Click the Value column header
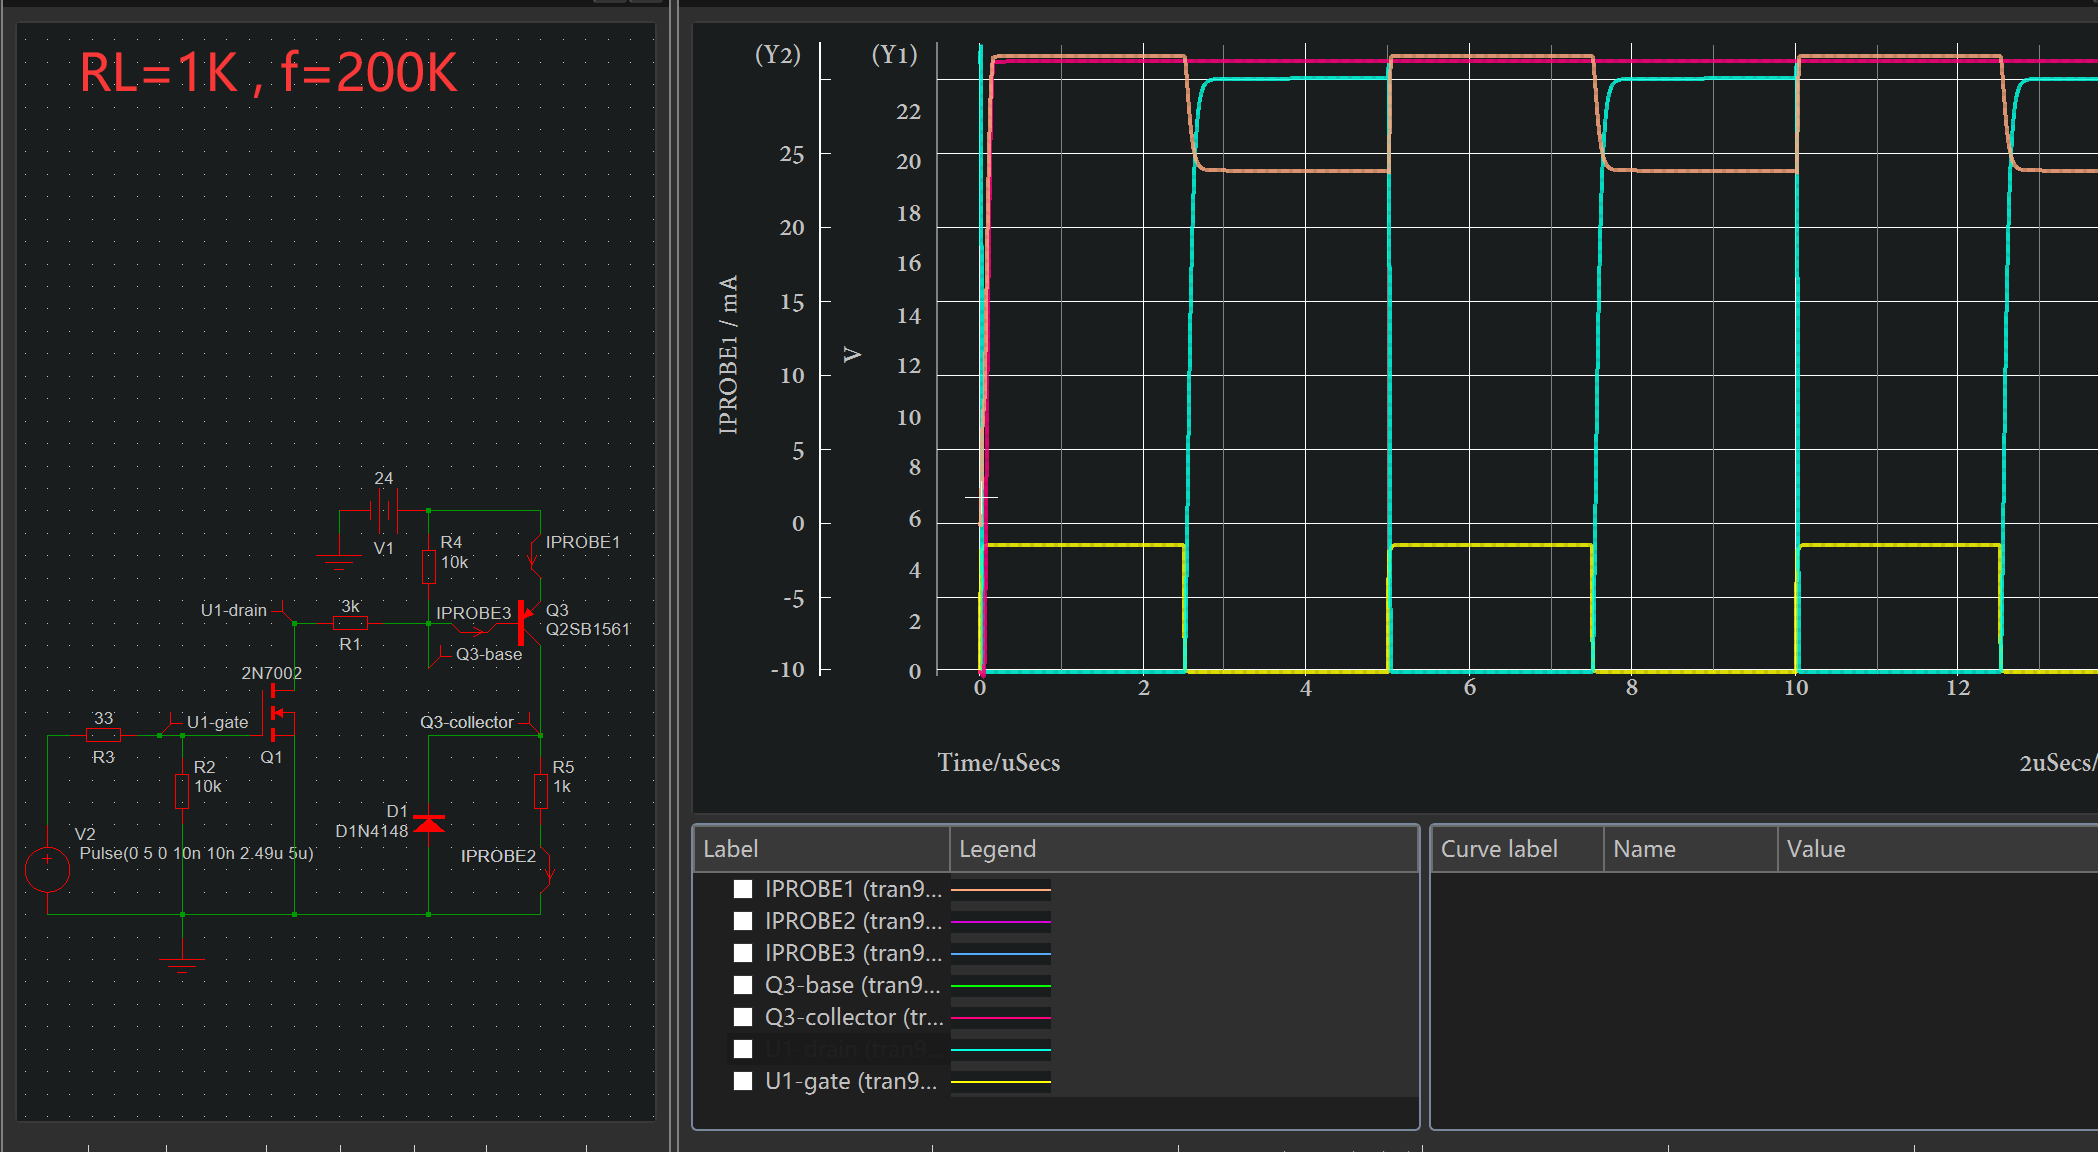 click(x=1937, y=849)
